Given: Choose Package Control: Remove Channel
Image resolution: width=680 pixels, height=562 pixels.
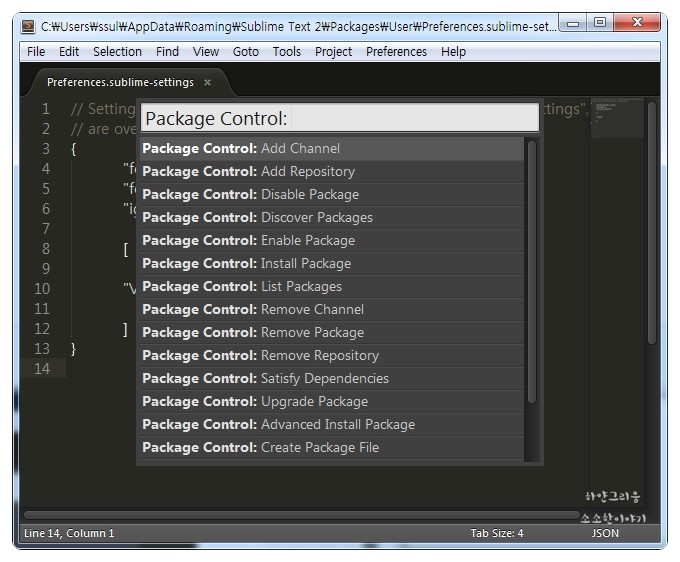Looking at the screenshot, I should coord(332,310).
